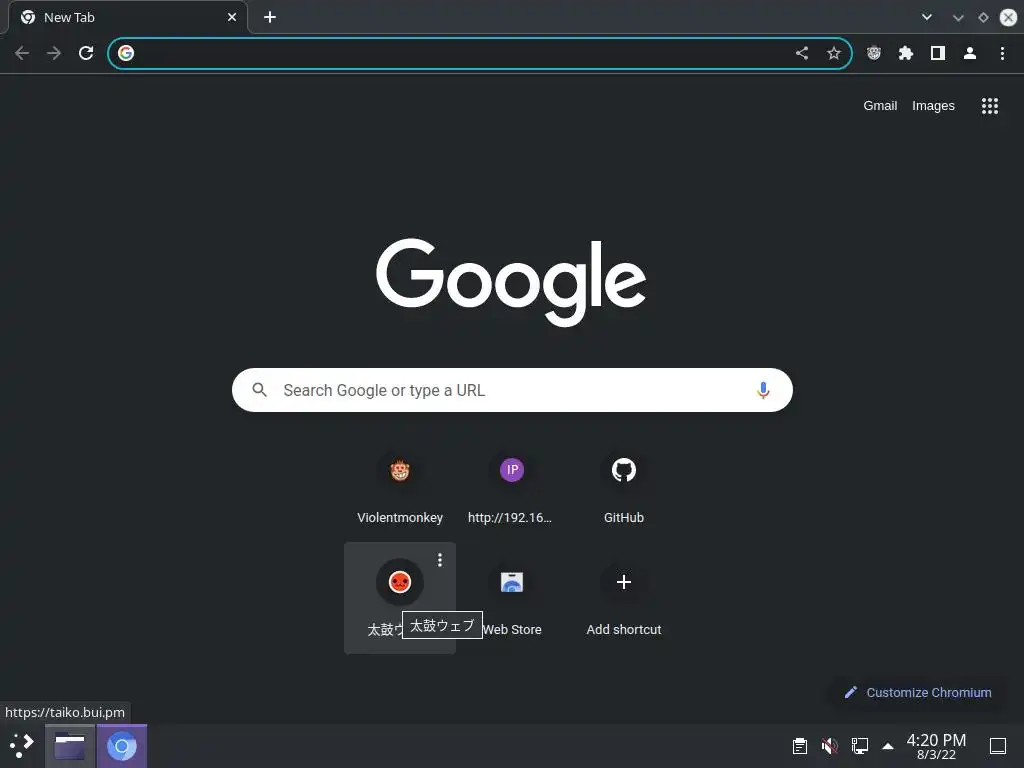Open the file manager taskbar icon
This screenshot has height=768, width=1024.
70,746
